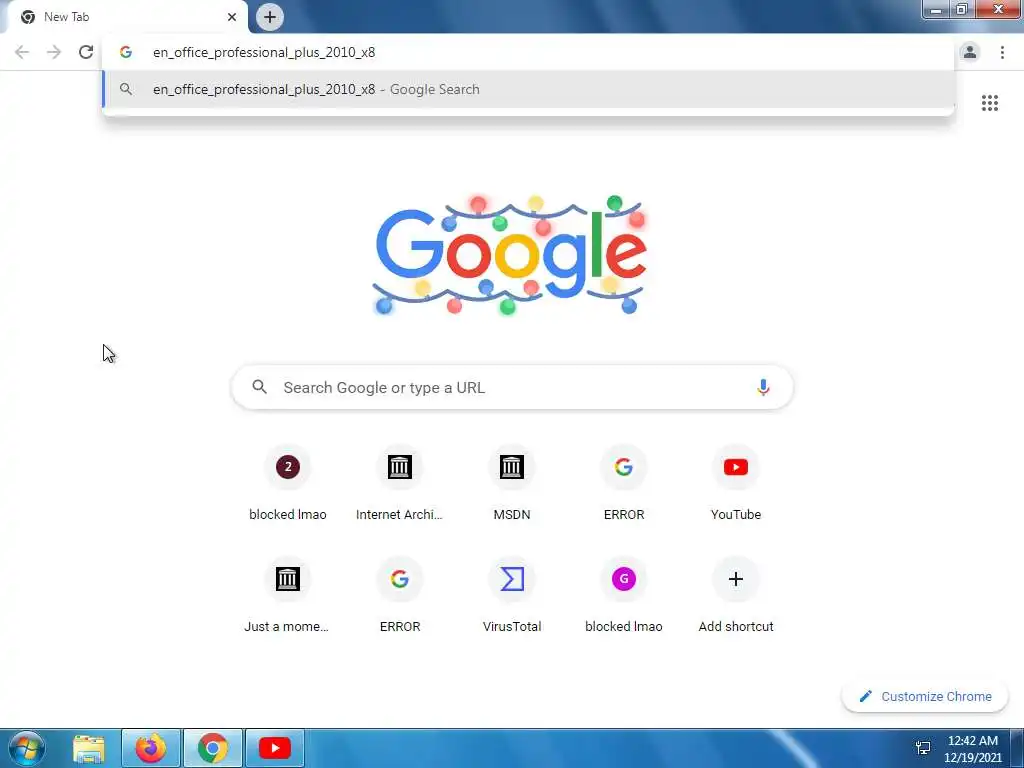This screenshot has height=768, width=1024.
Task: Click the magnifier icon in the suggestion row
Action: [x=126, y=89]
